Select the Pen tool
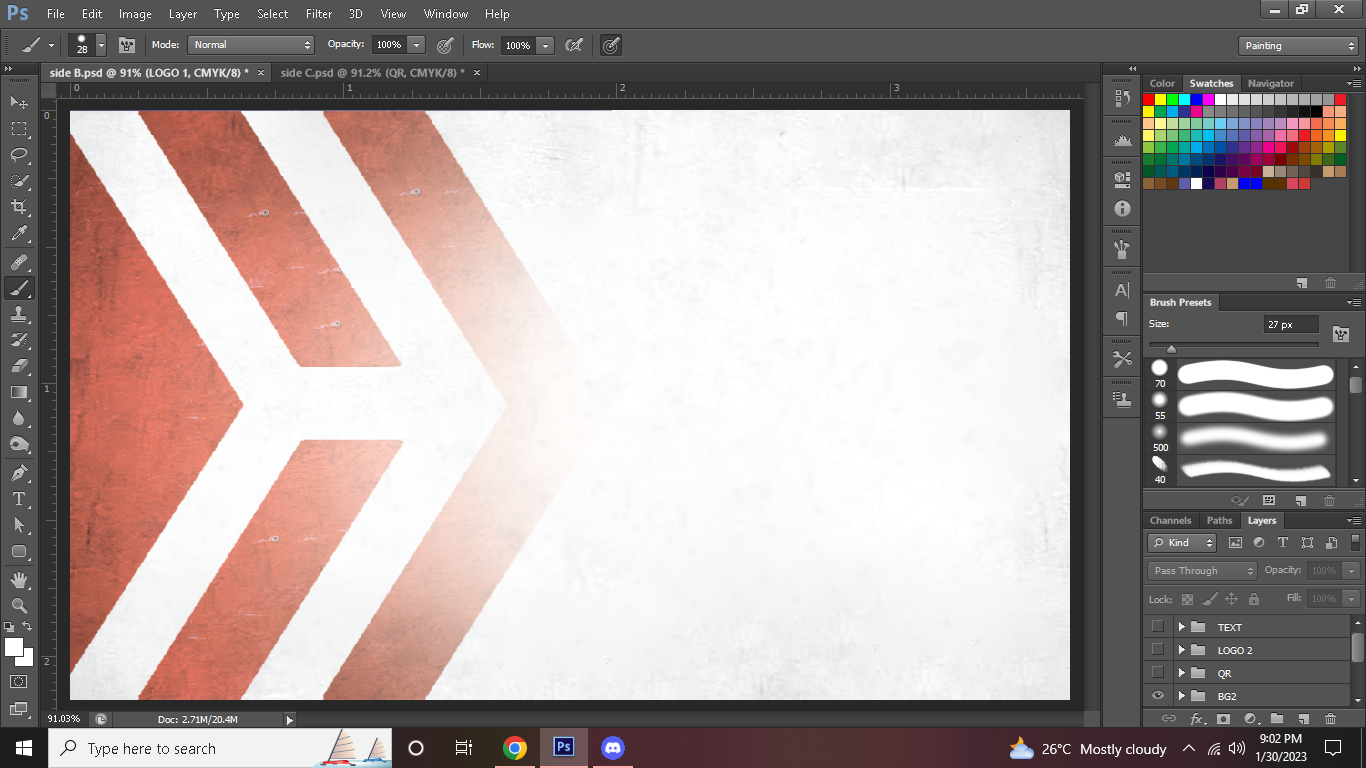Screen dimensions: 1366x768 tap(19, 472)
